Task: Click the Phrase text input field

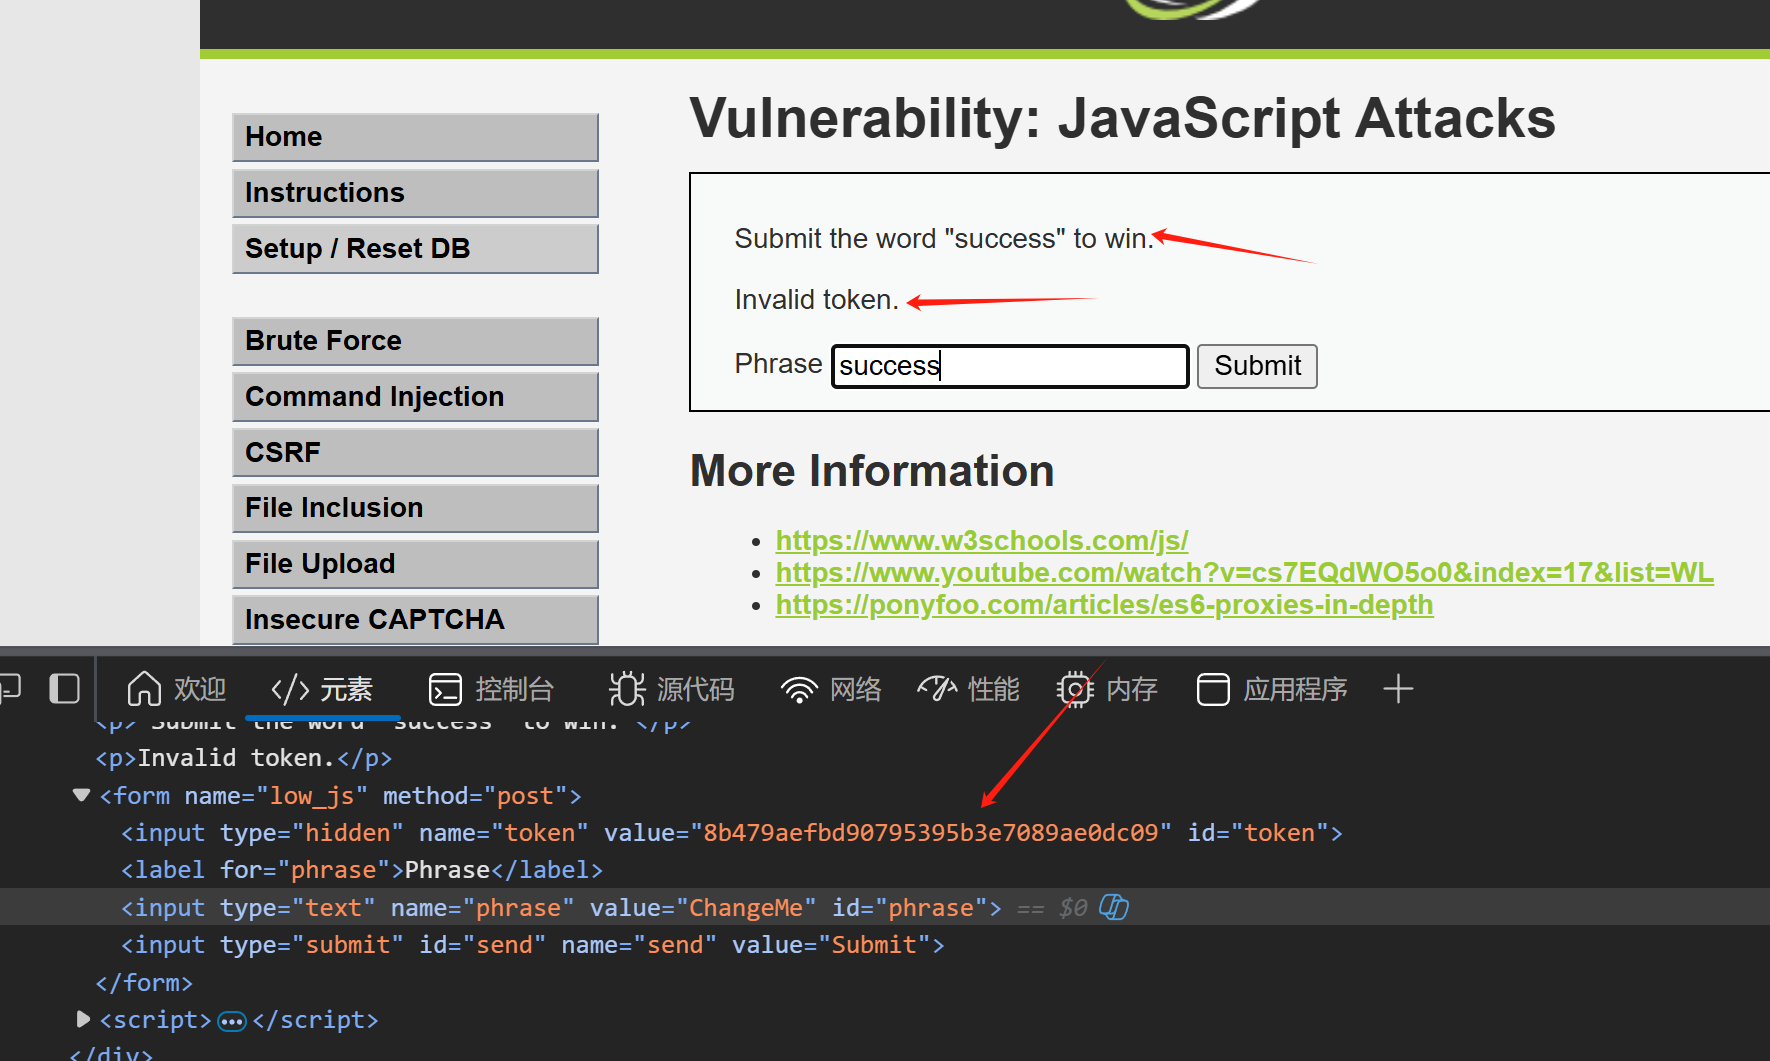Action: 1010,366
